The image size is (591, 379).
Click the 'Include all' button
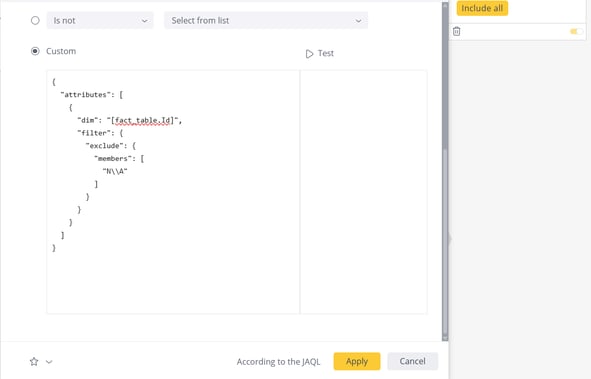pos(482,8)
